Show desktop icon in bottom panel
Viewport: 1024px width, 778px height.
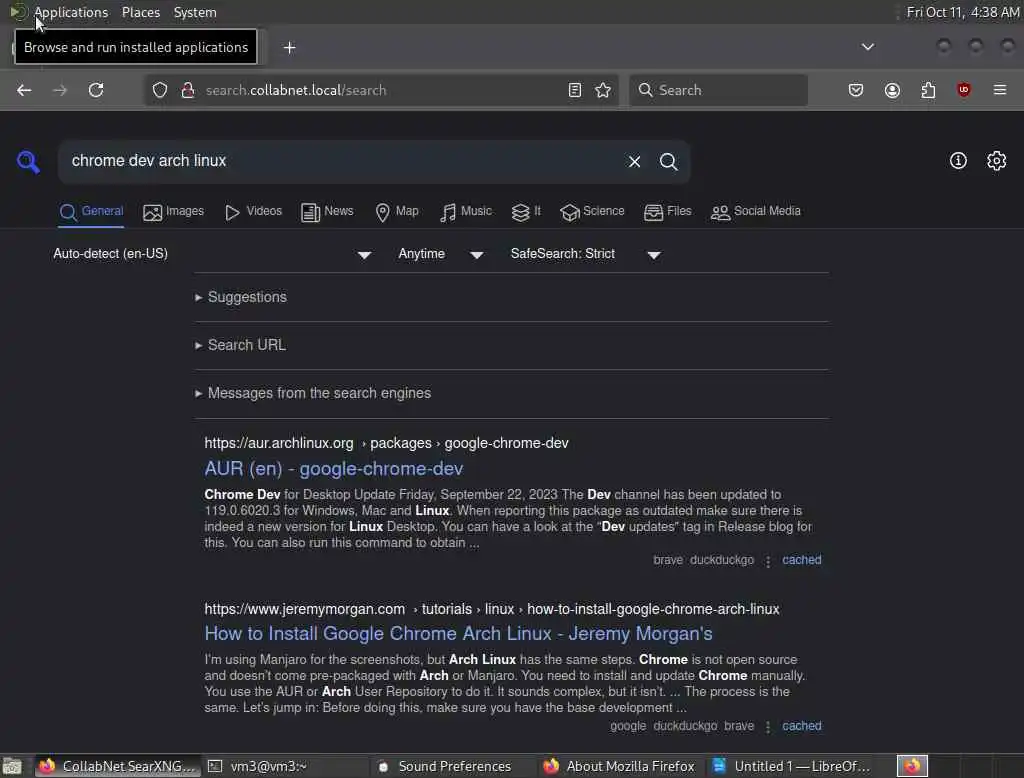[12, 766]
